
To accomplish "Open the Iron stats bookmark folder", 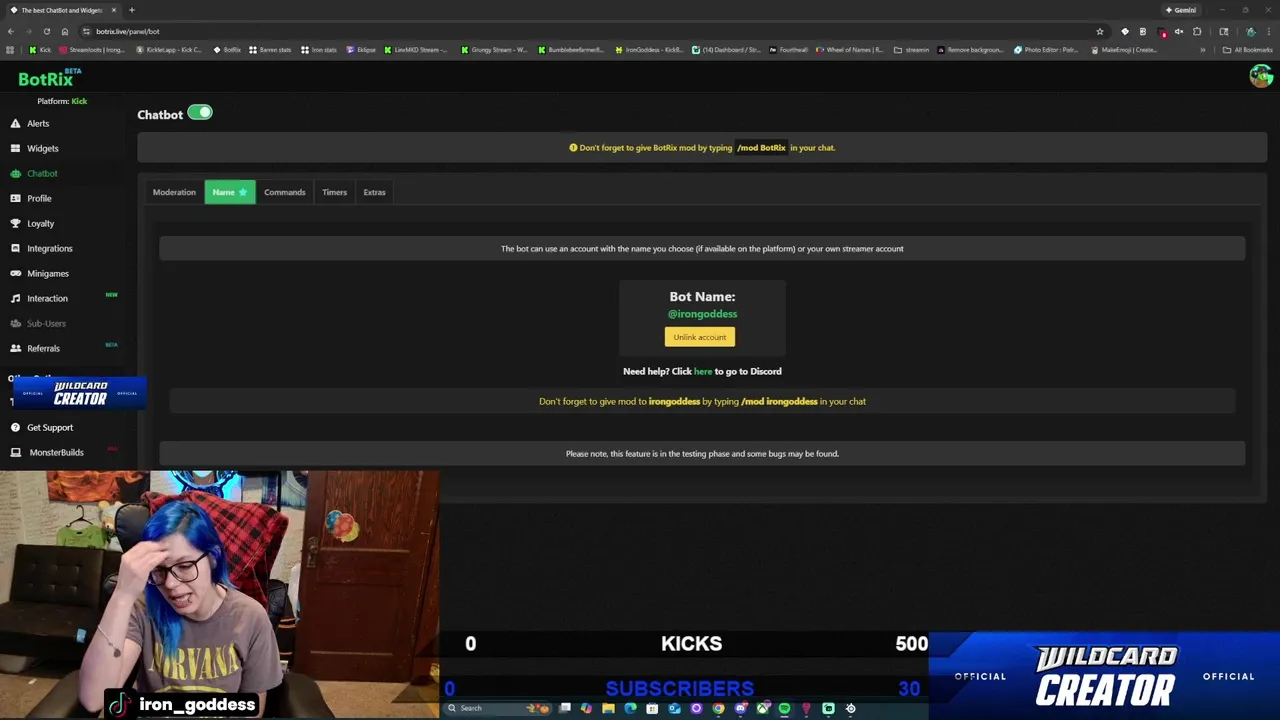I will click(319, 49).
